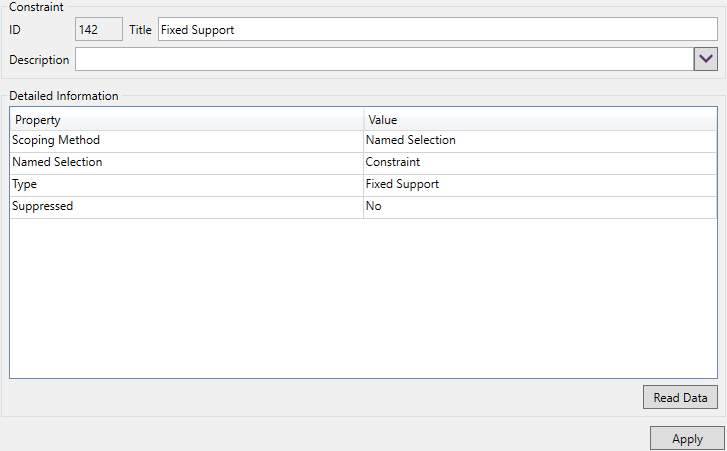Click the Value column header
Image resolution: width=727 pixels, height=451 pixels.
pyautogui.click(x=540, y=120)
